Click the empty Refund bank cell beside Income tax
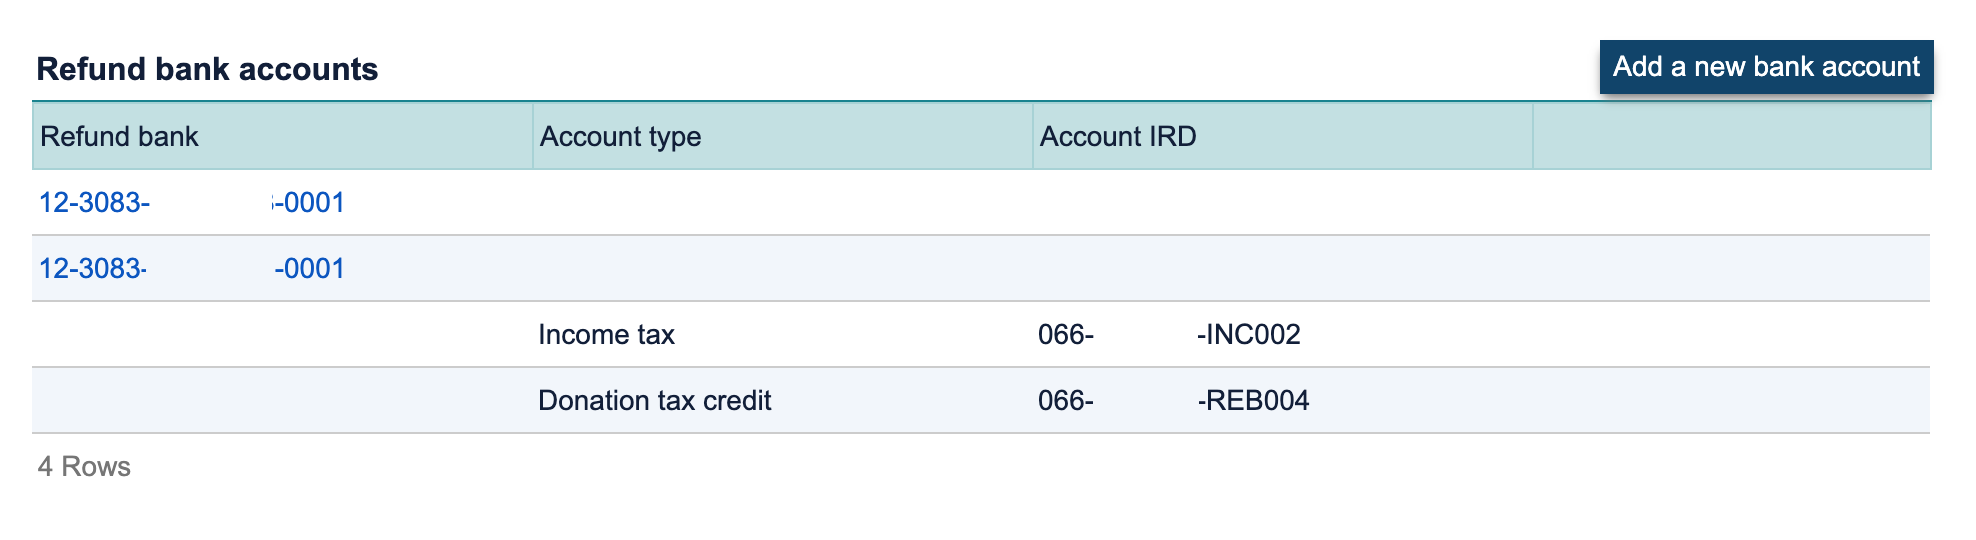Viewport: 1976px width, 540px height. (x=282, y=334)
